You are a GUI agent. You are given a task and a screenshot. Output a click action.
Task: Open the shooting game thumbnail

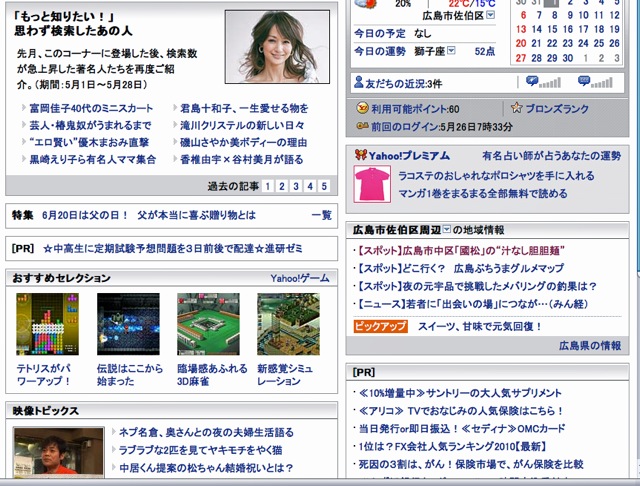(128, 324)
